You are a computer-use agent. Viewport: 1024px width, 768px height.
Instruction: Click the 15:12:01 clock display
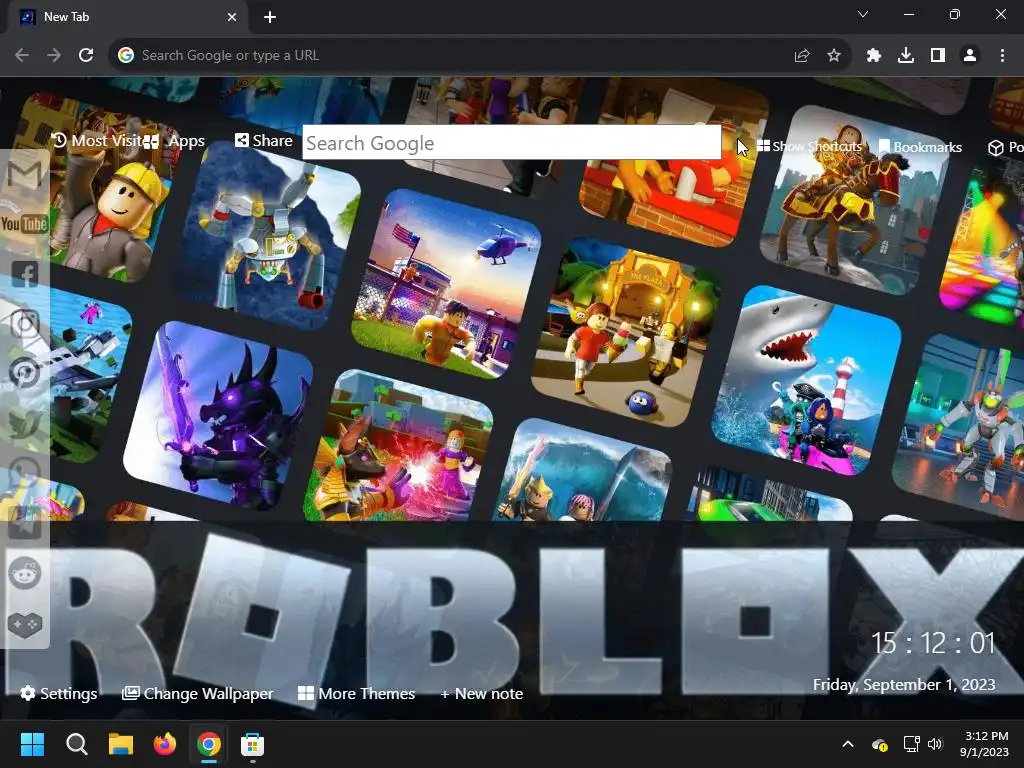coord(933,643)
